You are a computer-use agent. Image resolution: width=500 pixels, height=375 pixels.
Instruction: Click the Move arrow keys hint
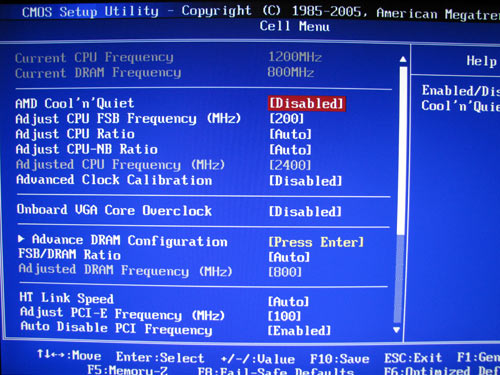(x=69, y=355)
